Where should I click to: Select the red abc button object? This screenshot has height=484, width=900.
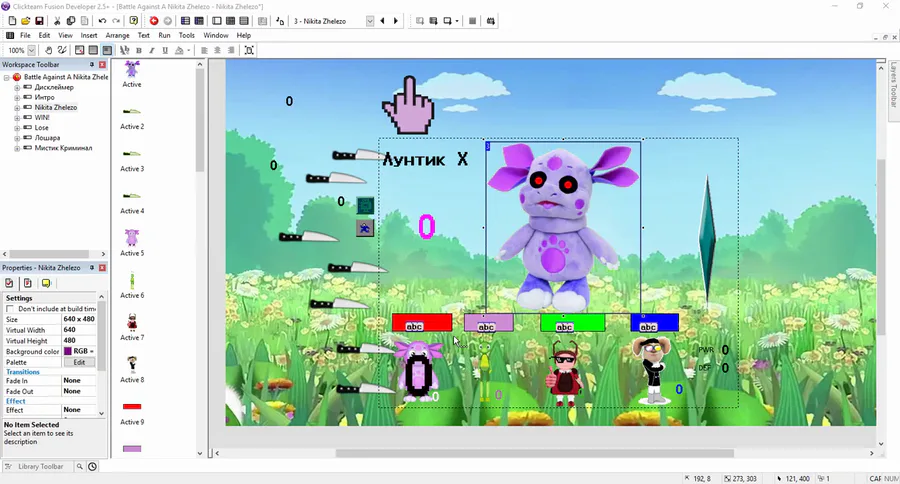[x=422, y=323]
